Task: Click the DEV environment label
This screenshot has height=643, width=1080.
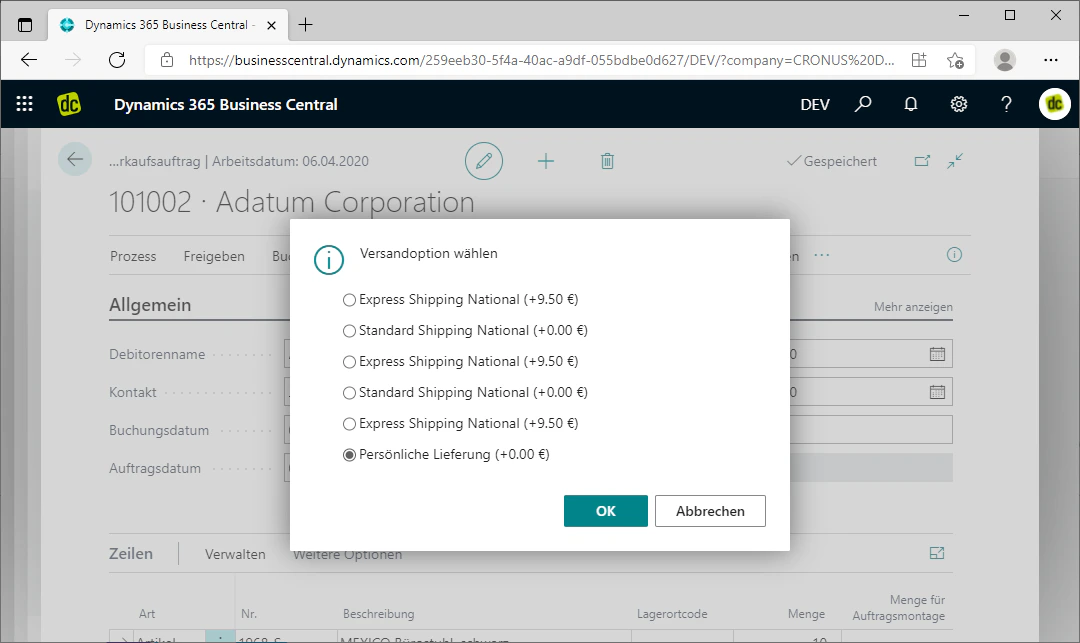Action: click(x=815, y=105)
